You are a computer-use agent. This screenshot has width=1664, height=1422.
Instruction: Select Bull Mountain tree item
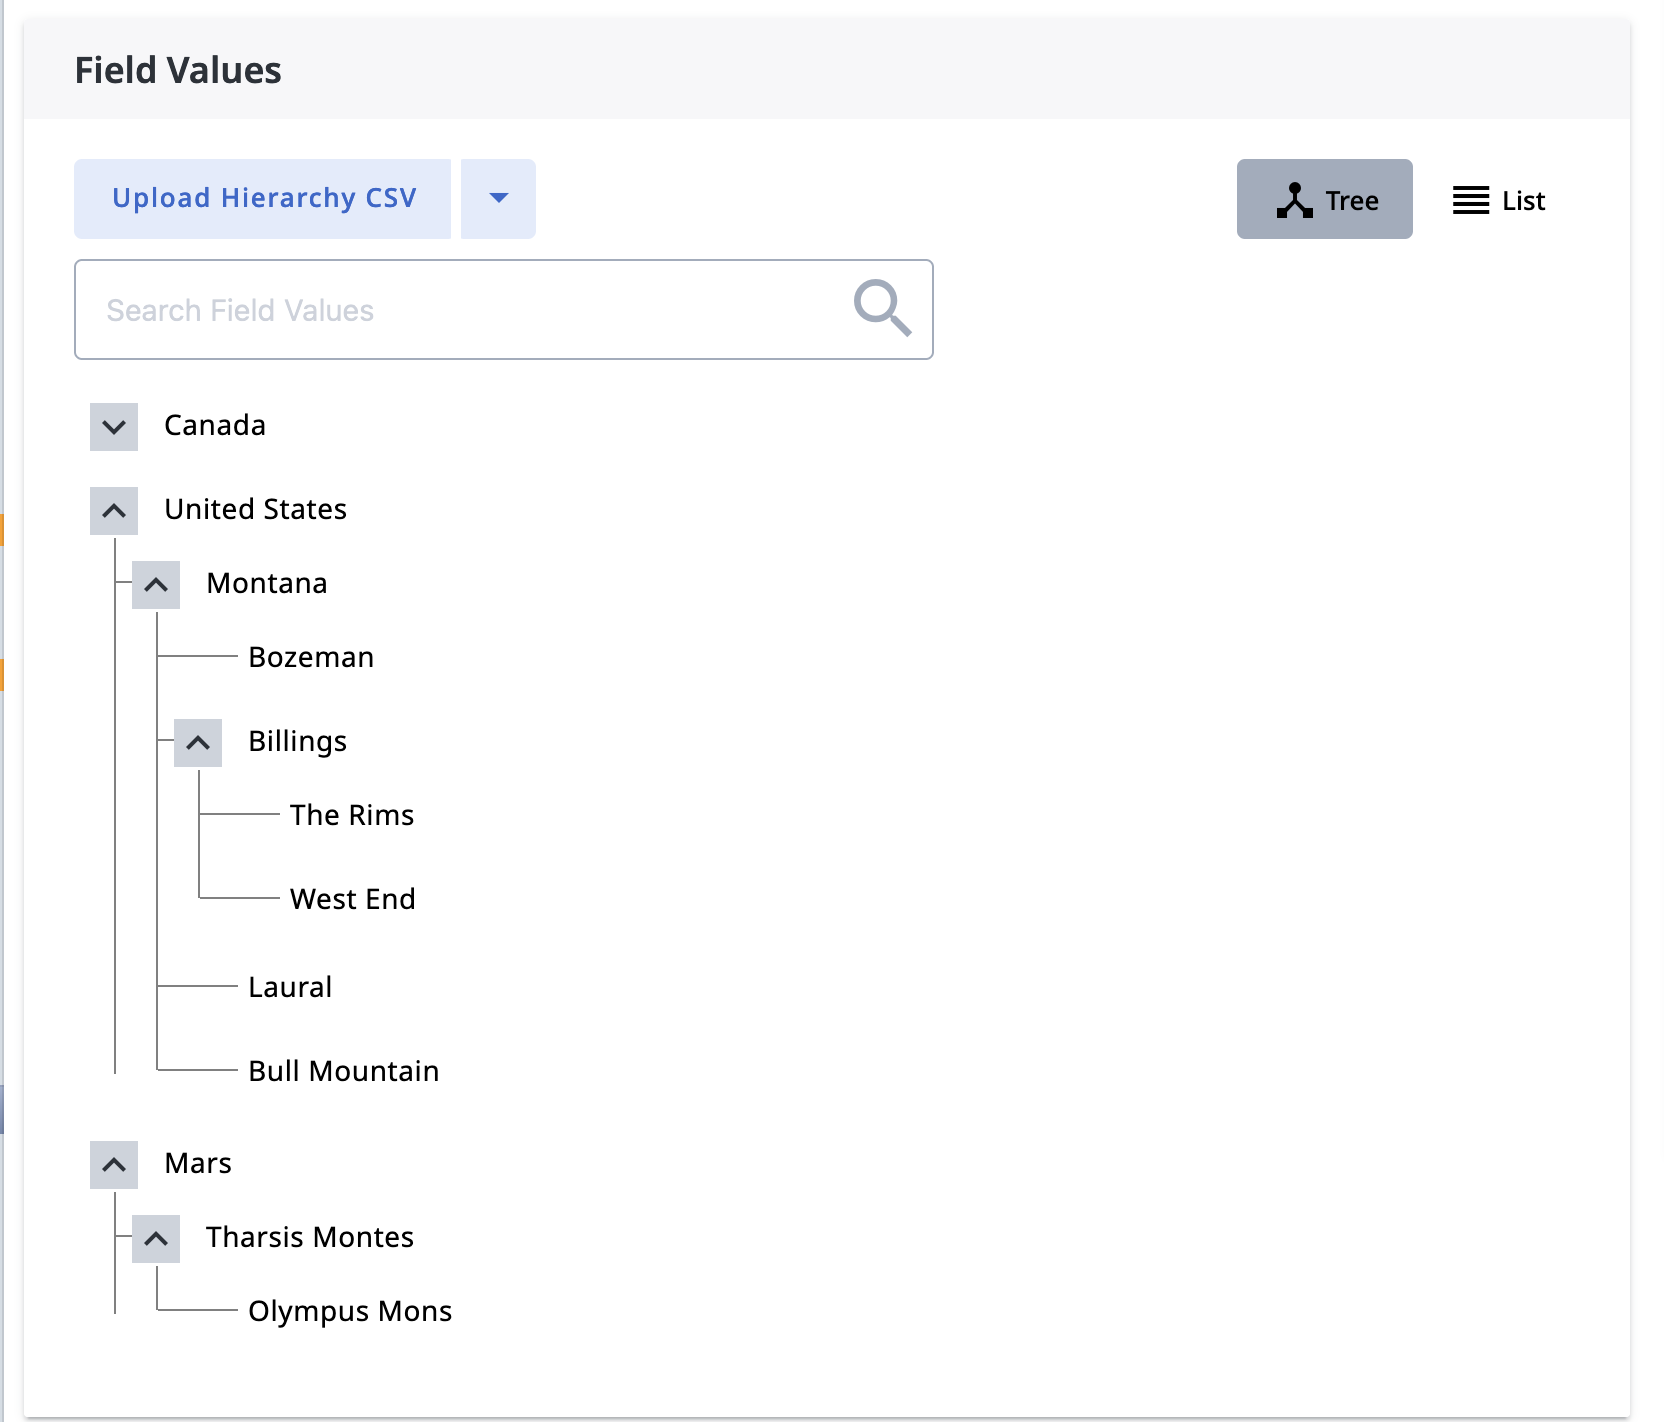pyautogui.click(x=344, y=1071)
